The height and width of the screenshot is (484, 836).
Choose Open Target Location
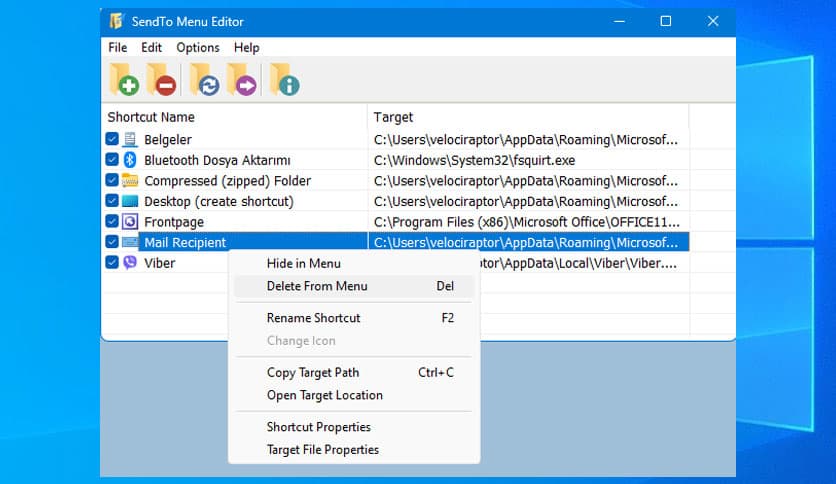coord(354,395)
